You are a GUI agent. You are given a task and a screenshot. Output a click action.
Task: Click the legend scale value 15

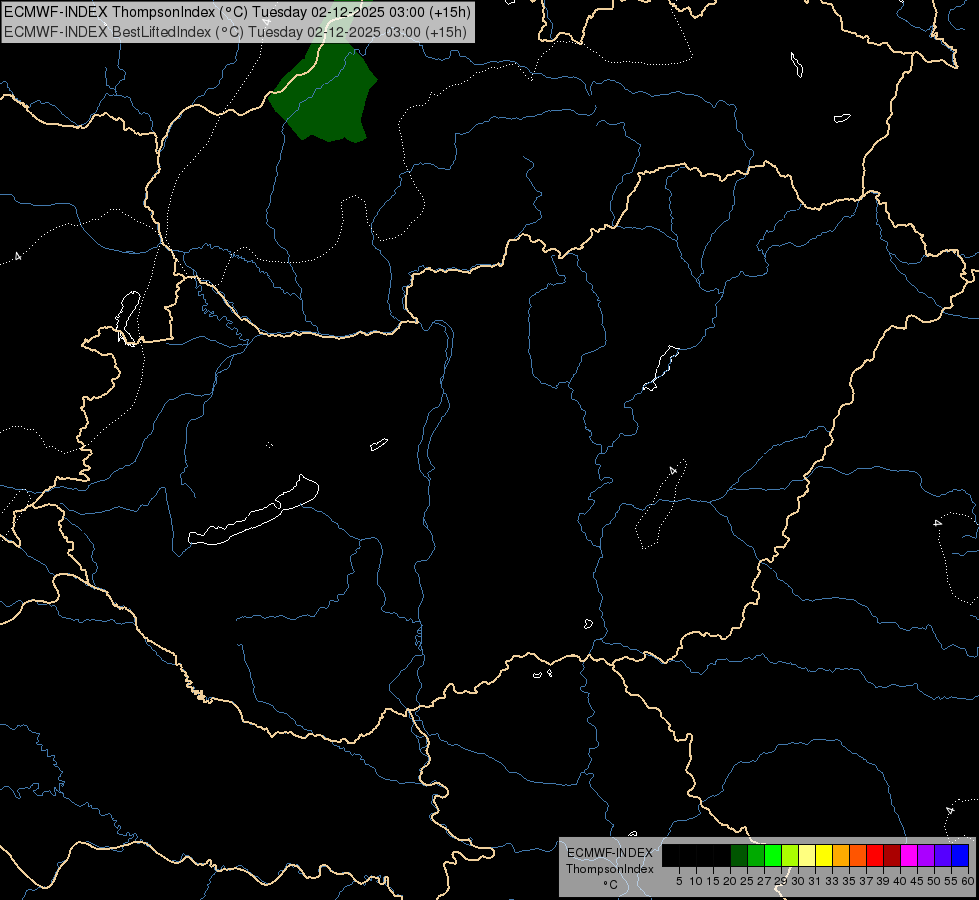(713, 881)
